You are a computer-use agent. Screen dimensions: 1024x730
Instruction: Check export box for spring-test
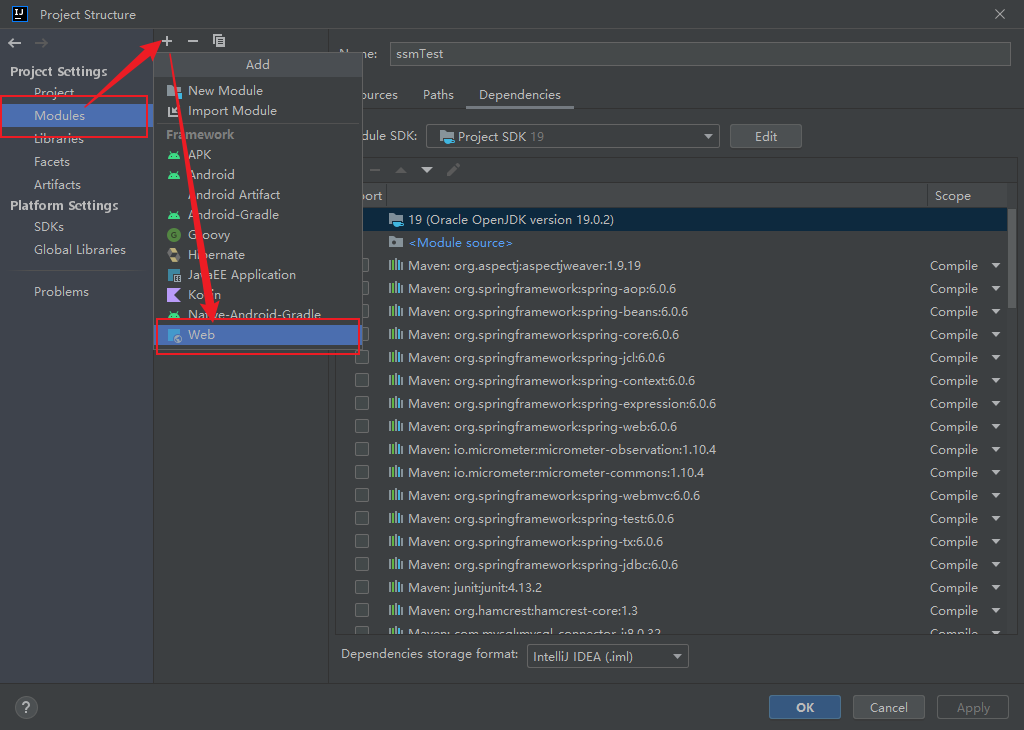point(362,518)
